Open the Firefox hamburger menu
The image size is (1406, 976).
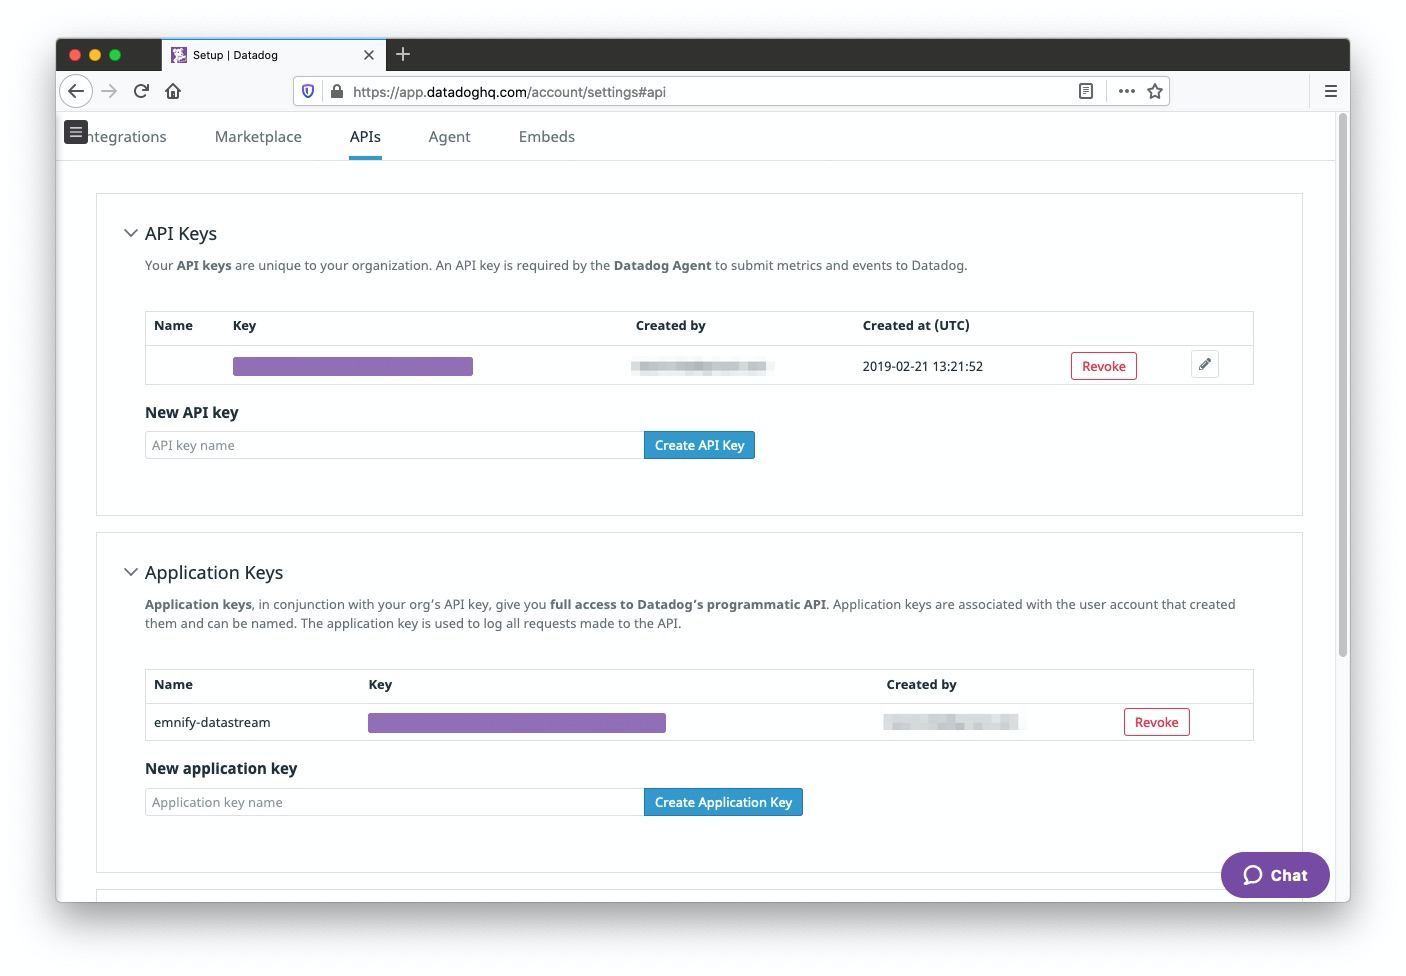[1330, 90]
